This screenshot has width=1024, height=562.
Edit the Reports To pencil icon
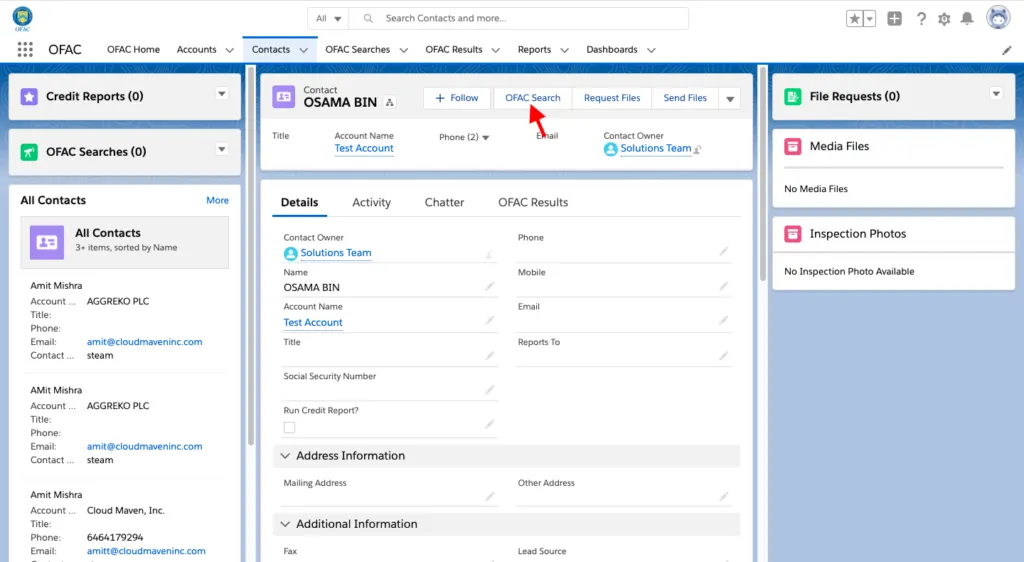(724, 355)
